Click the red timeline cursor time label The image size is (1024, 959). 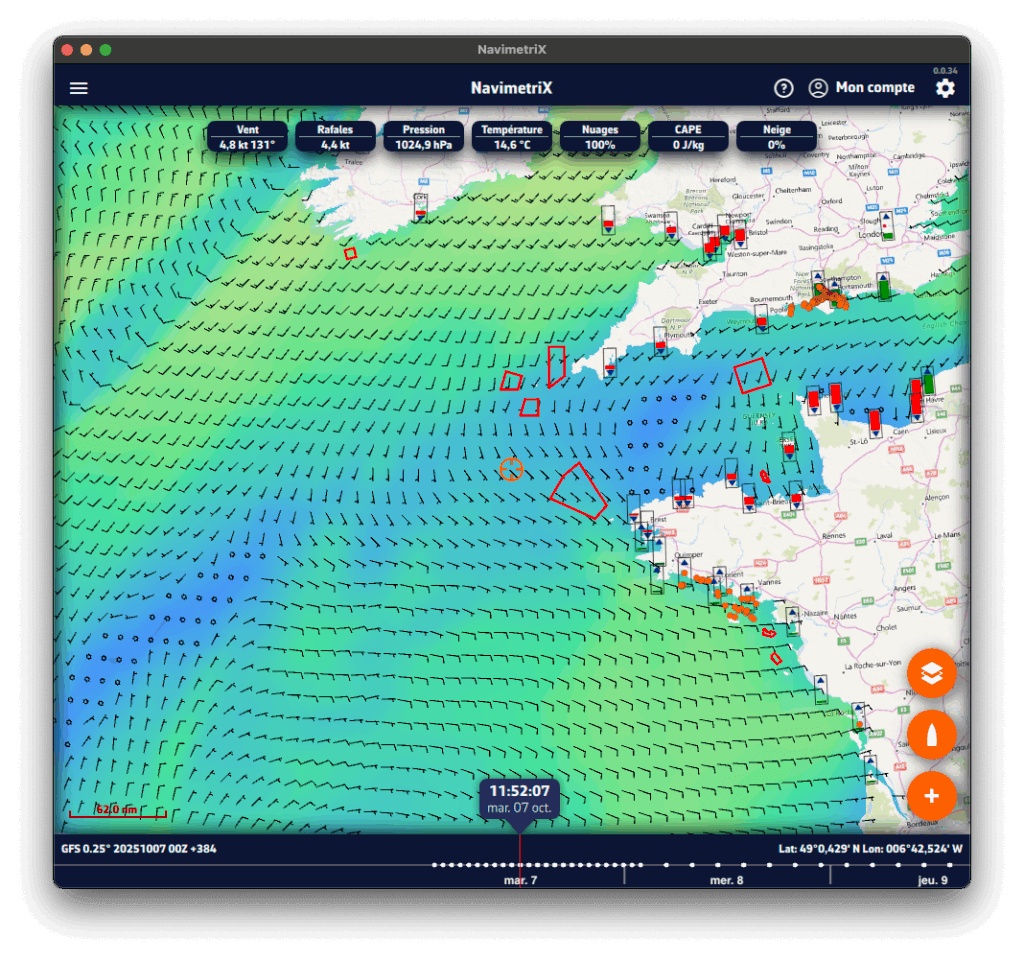click(519, 797)
